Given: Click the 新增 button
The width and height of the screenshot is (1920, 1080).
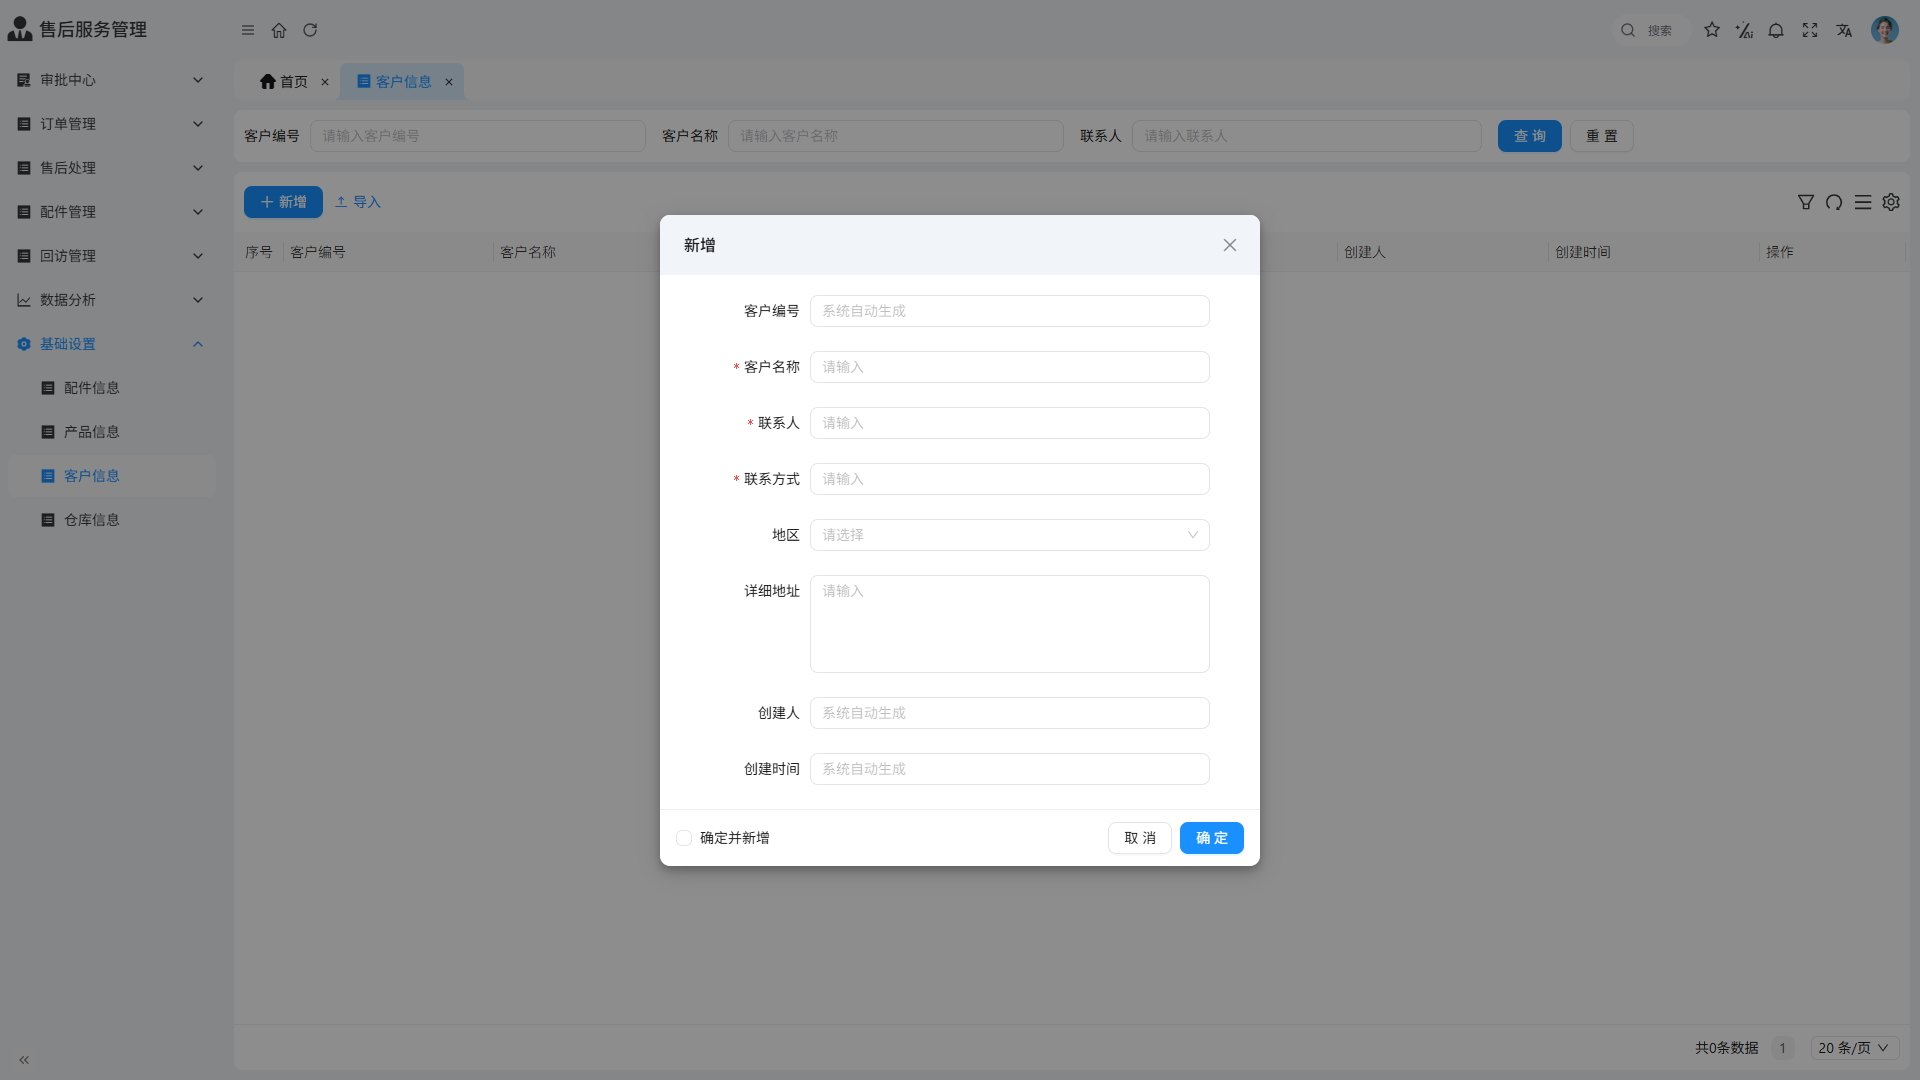Looking at the screenshot, I should coord(283,202).
